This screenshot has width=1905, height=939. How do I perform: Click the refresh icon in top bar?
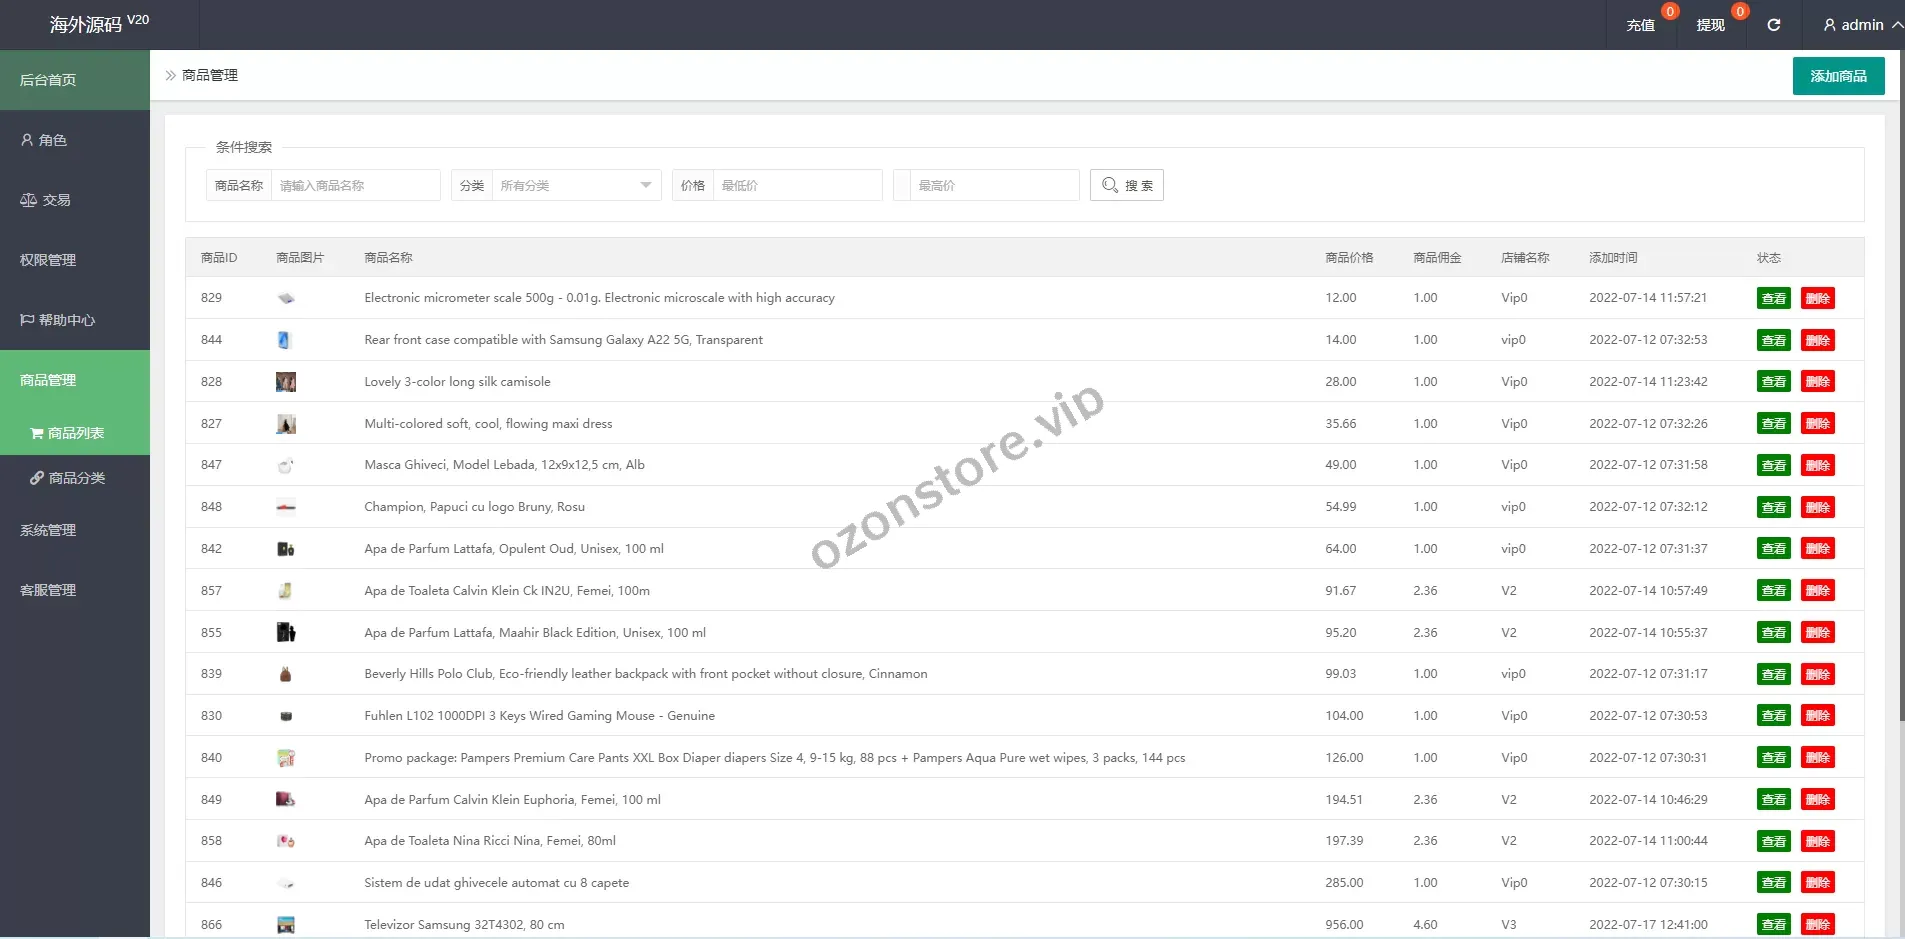tap(1773, 25)
